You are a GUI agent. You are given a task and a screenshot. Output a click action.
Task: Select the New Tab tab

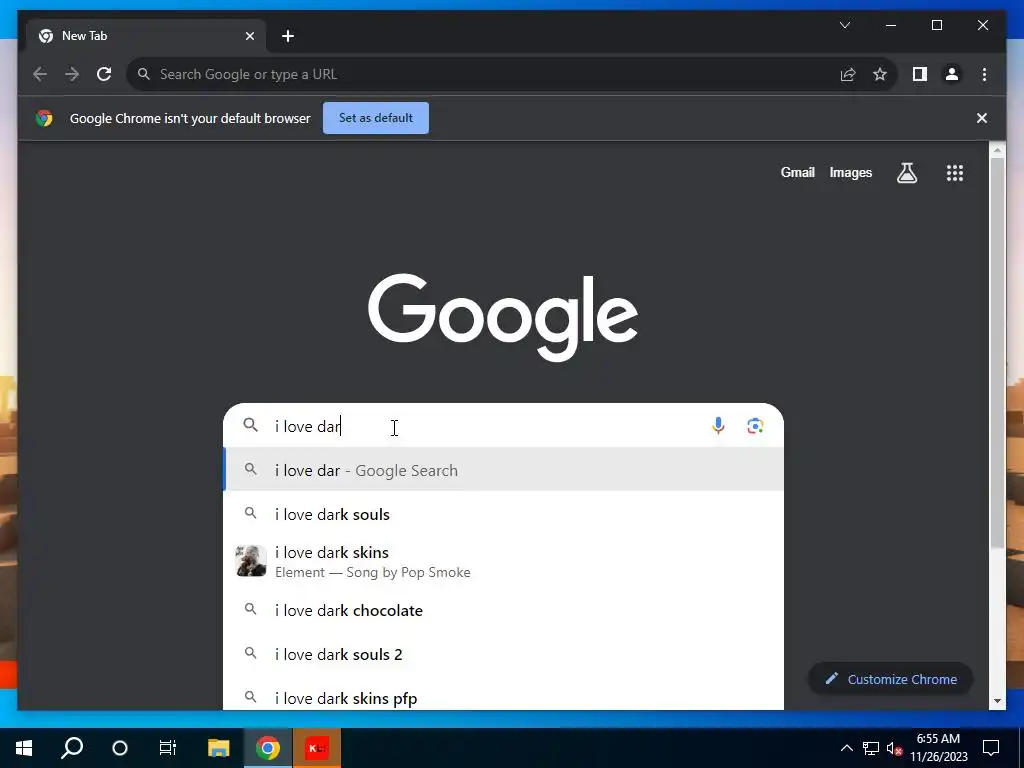tap(147, 36)
